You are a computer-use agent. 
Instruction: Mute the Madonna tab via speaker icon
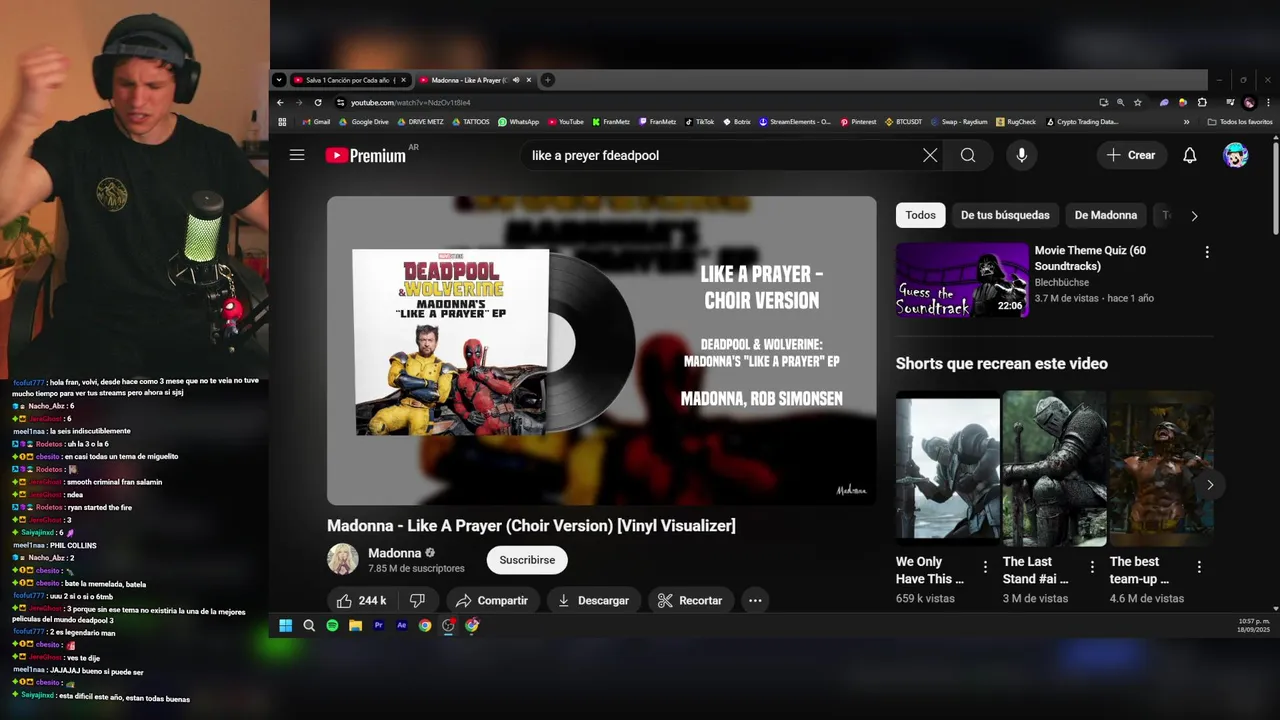(516, 80)
